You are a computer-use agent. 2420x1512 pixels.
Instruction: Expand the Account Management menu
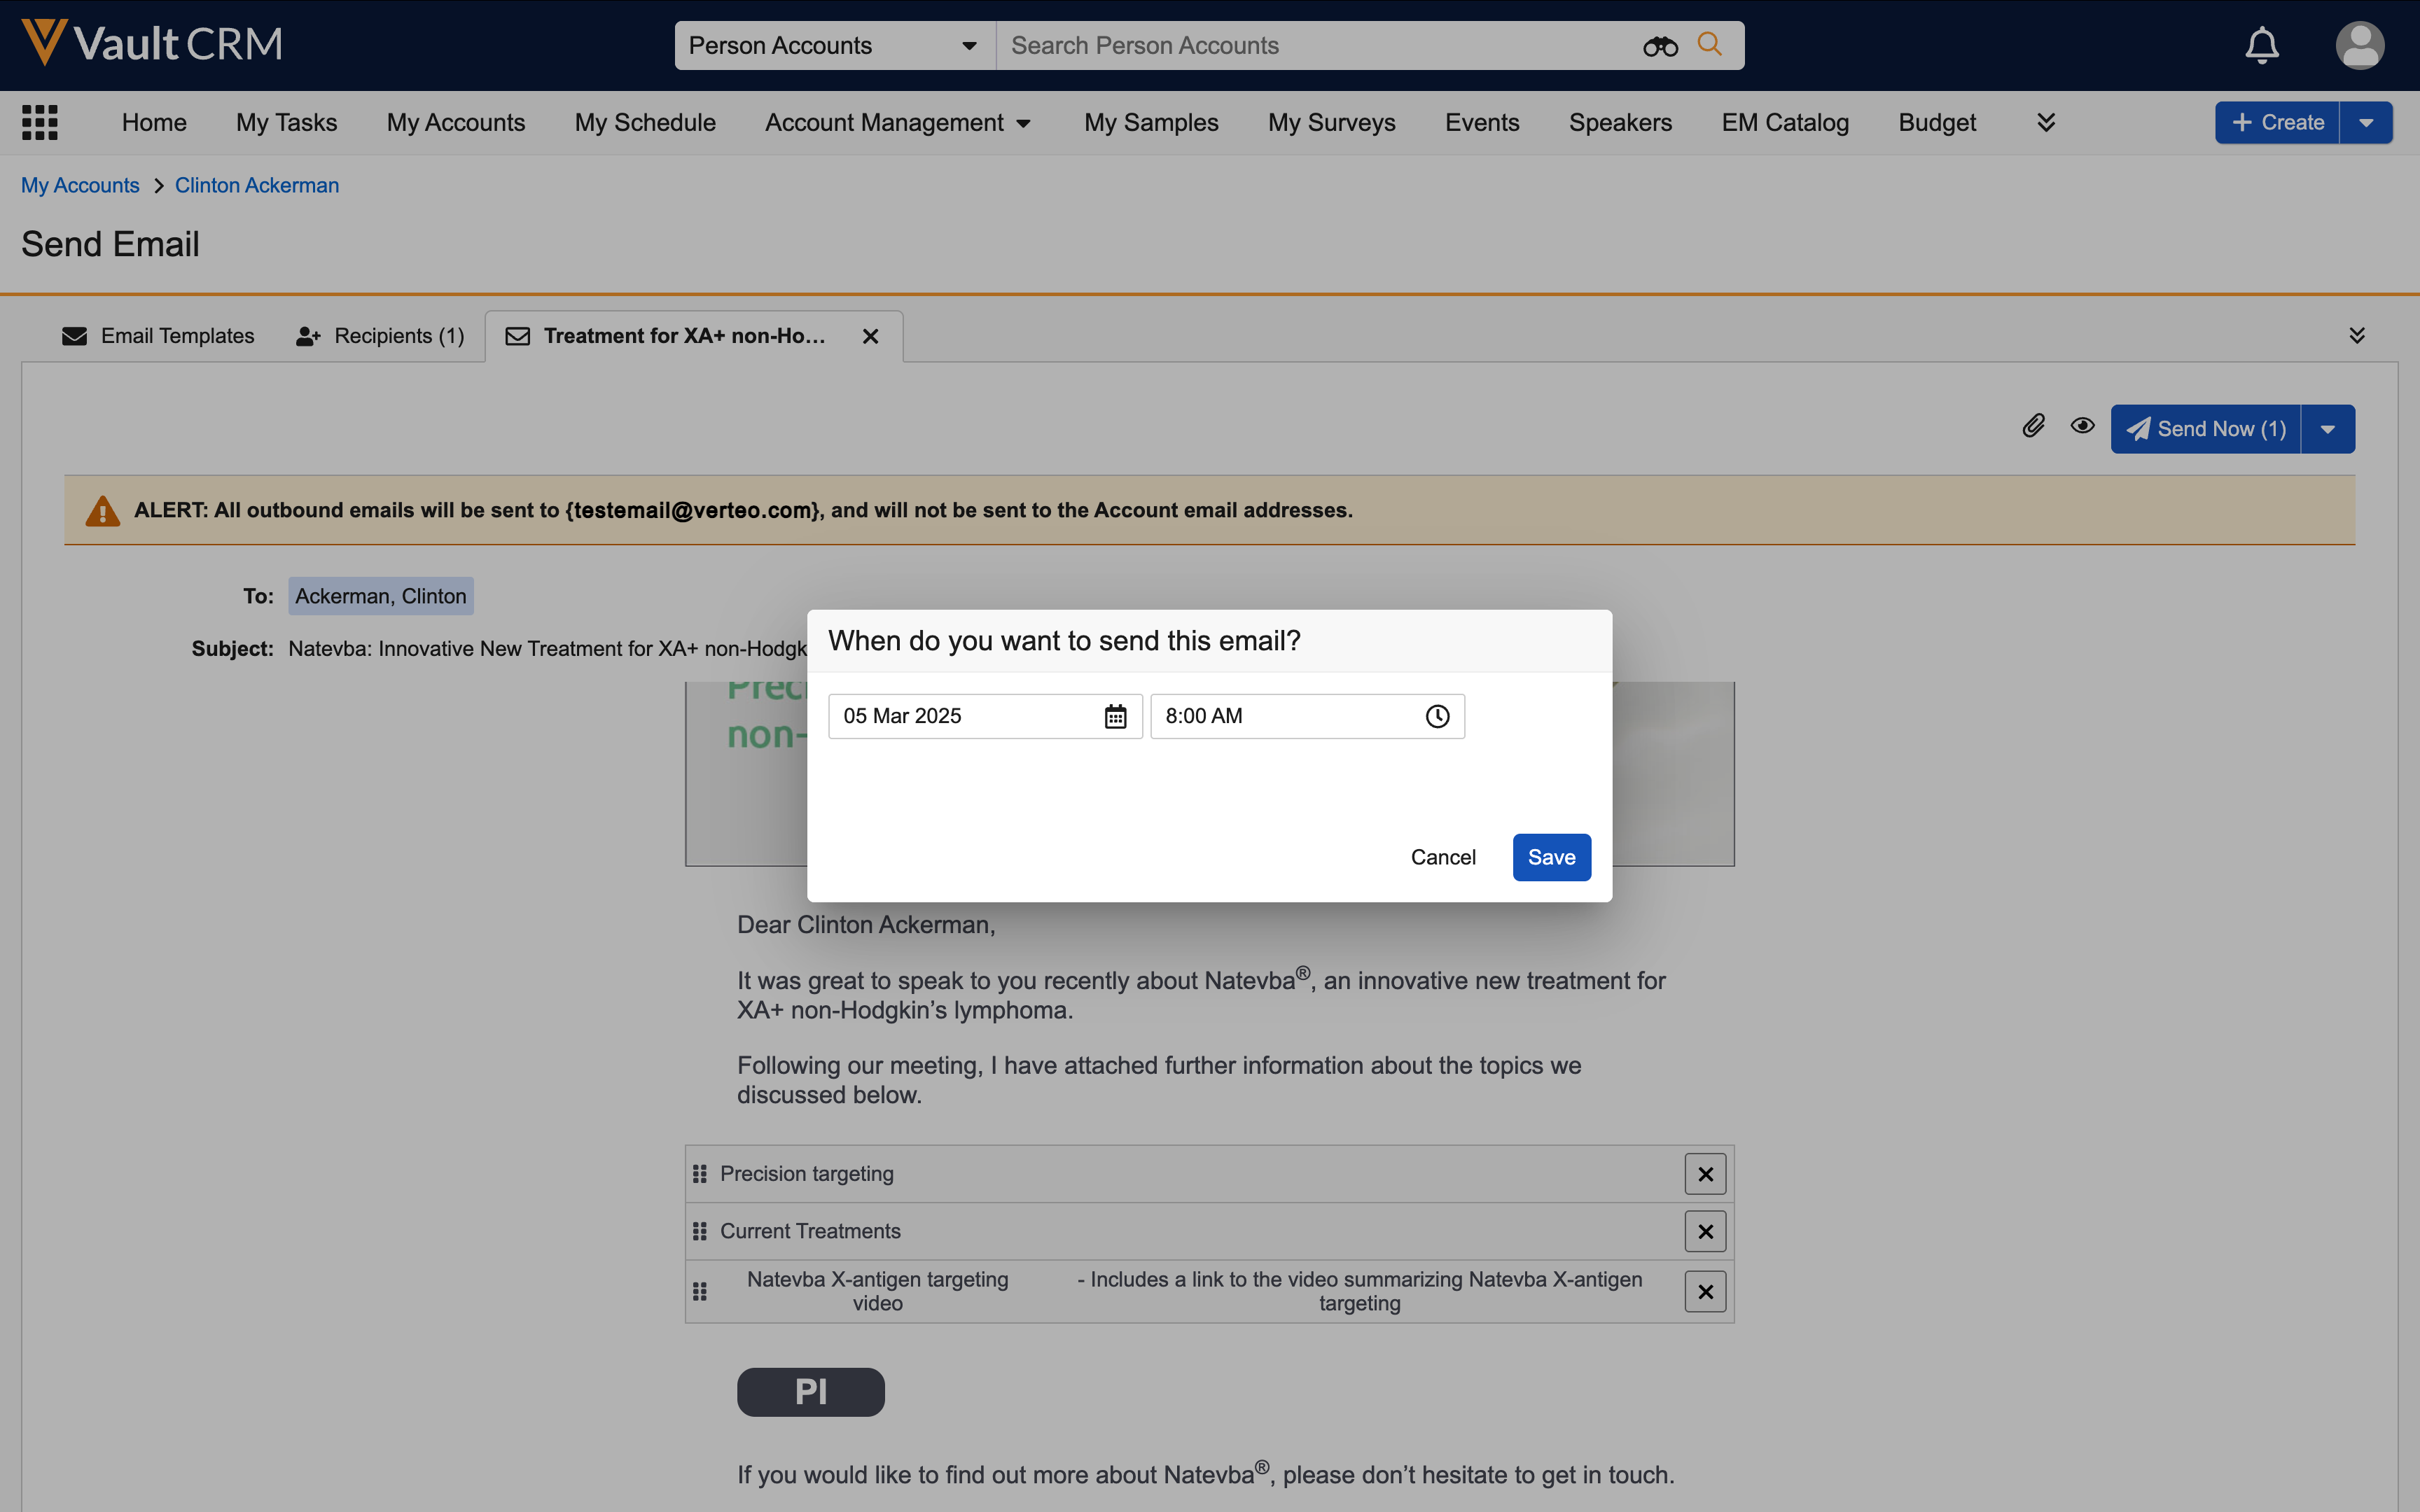click(897, 123)
